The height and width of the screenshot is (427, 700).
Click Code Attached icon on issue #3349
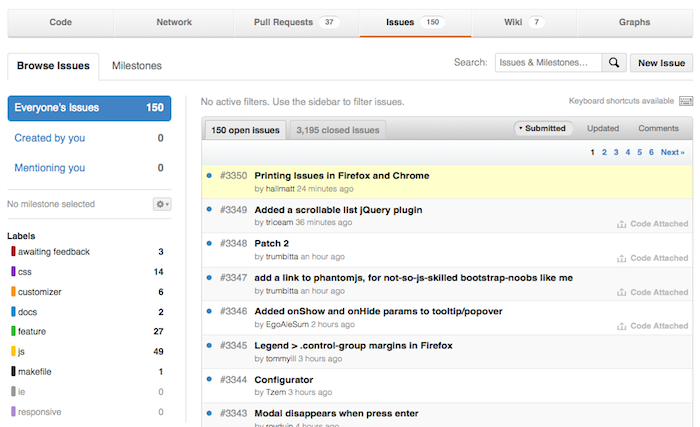point(622,224)
